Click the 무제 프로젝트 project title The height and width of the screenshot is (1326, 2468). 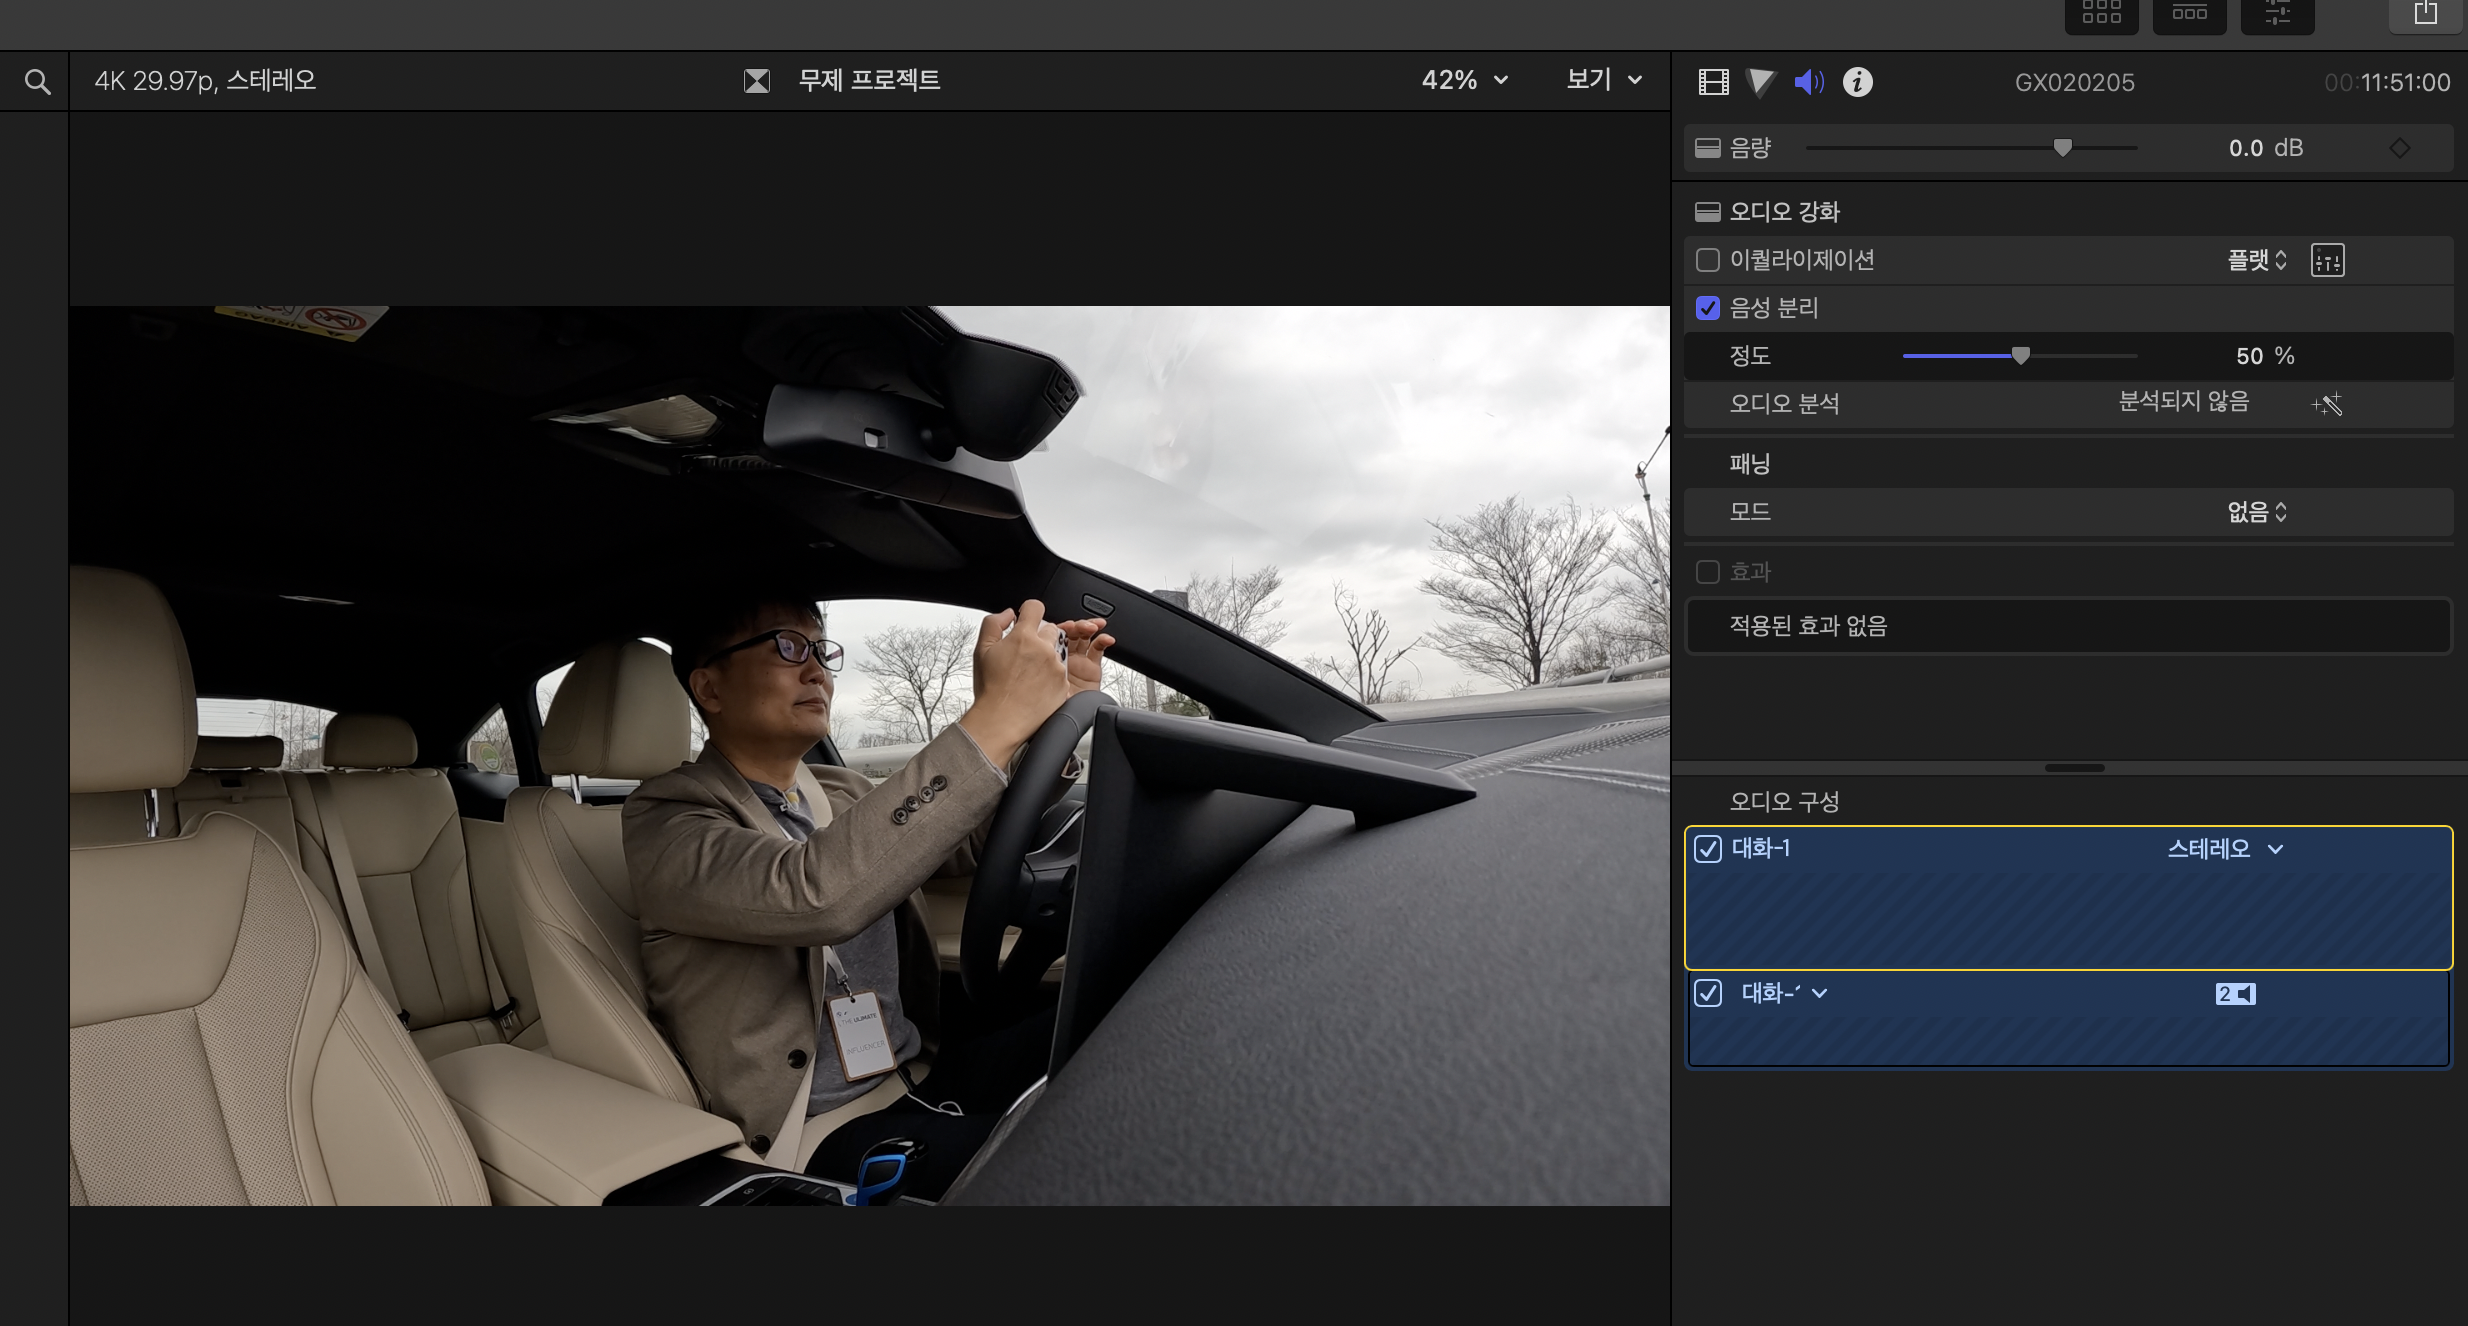(x=868, y=80)
